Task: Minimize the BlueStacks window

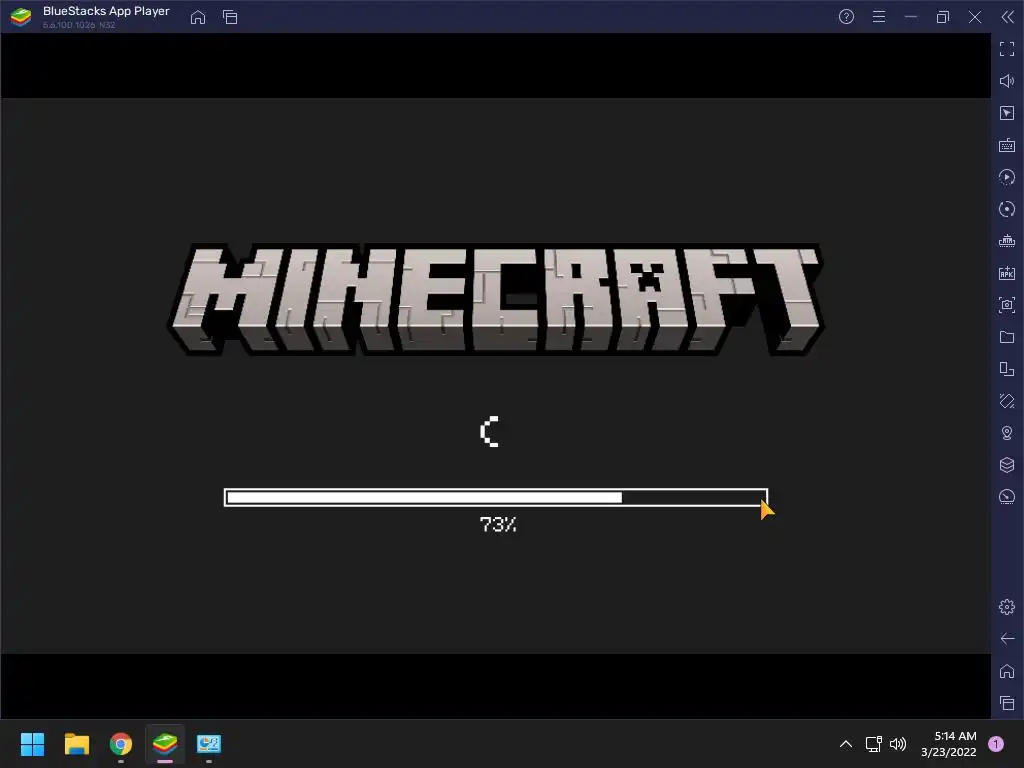Action: tap(911, 17)
